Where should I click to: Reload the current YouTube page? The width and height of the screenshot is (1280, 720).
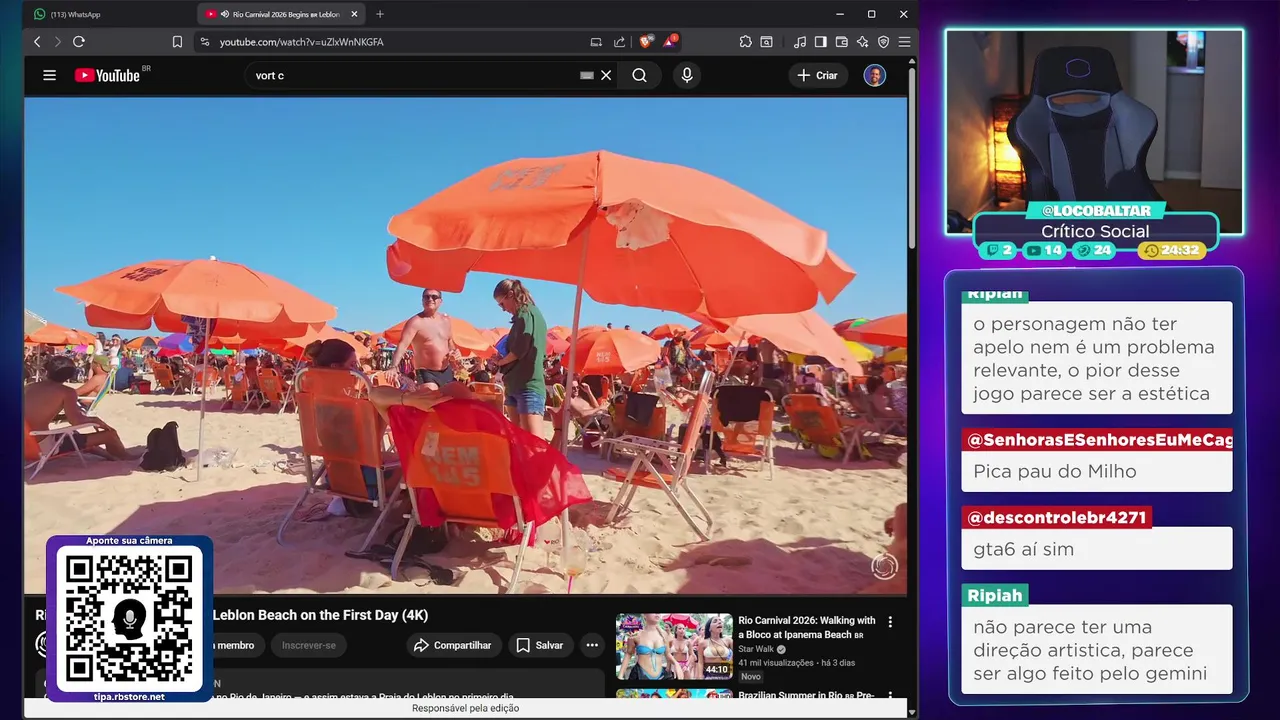point(79,42)
